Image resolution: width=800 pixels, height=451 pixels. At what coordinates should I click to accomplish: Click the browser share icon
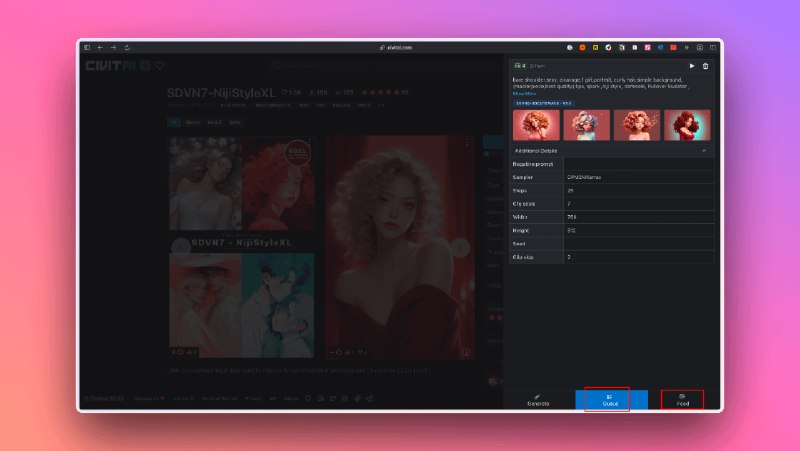pos(128,47)
